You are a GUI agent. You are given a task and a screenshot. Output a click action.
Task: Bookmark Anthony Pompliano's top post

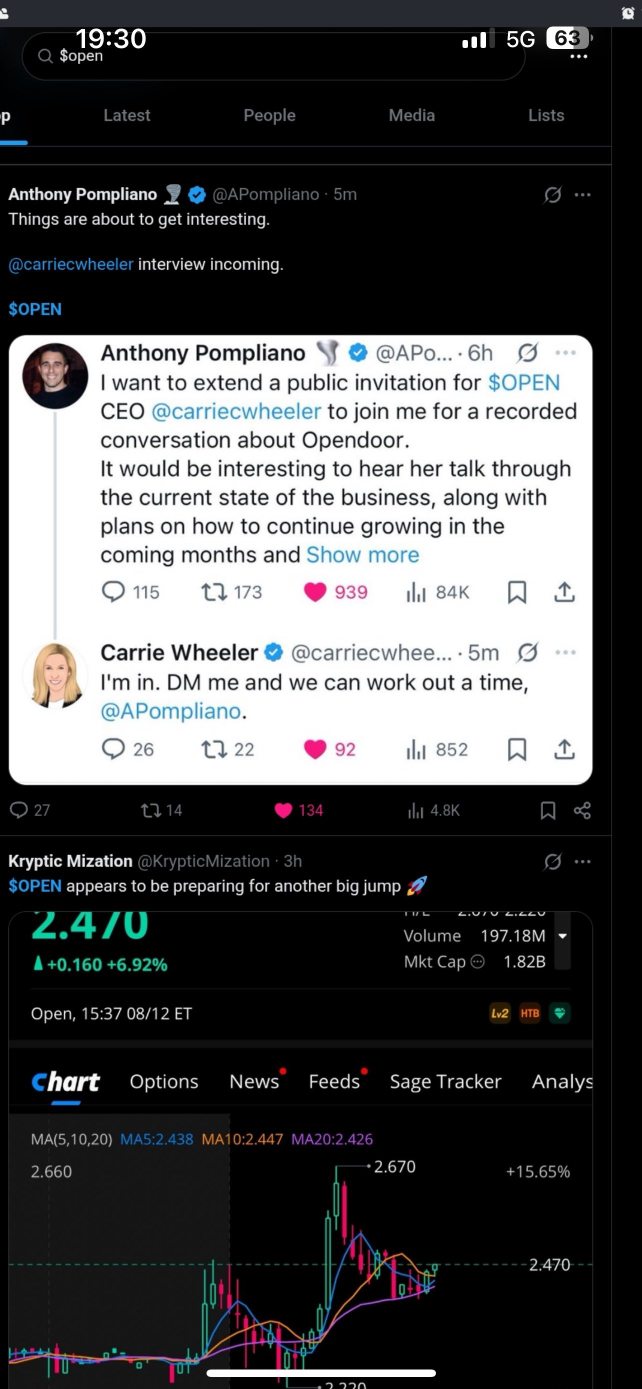tap(548, 810)
